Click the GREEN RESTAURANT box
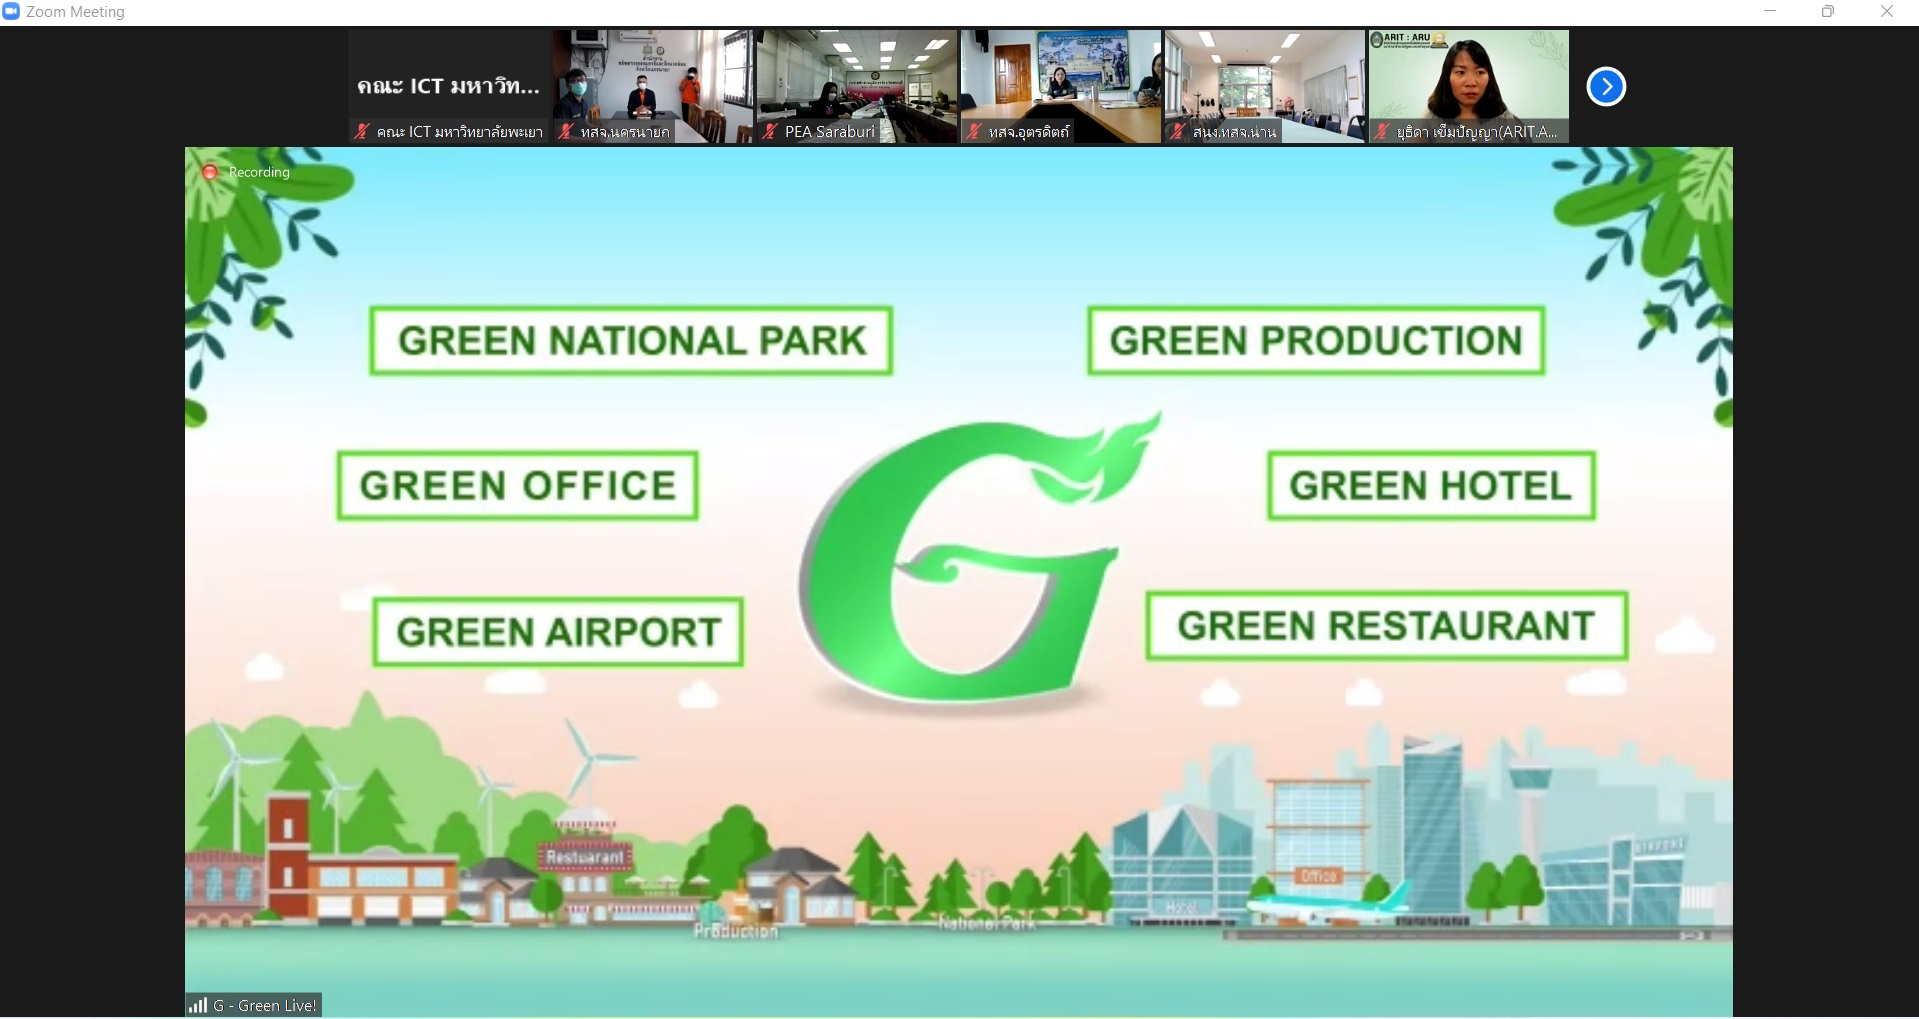Screen dimensions: 1919x1019 [x=1386, y=626]
